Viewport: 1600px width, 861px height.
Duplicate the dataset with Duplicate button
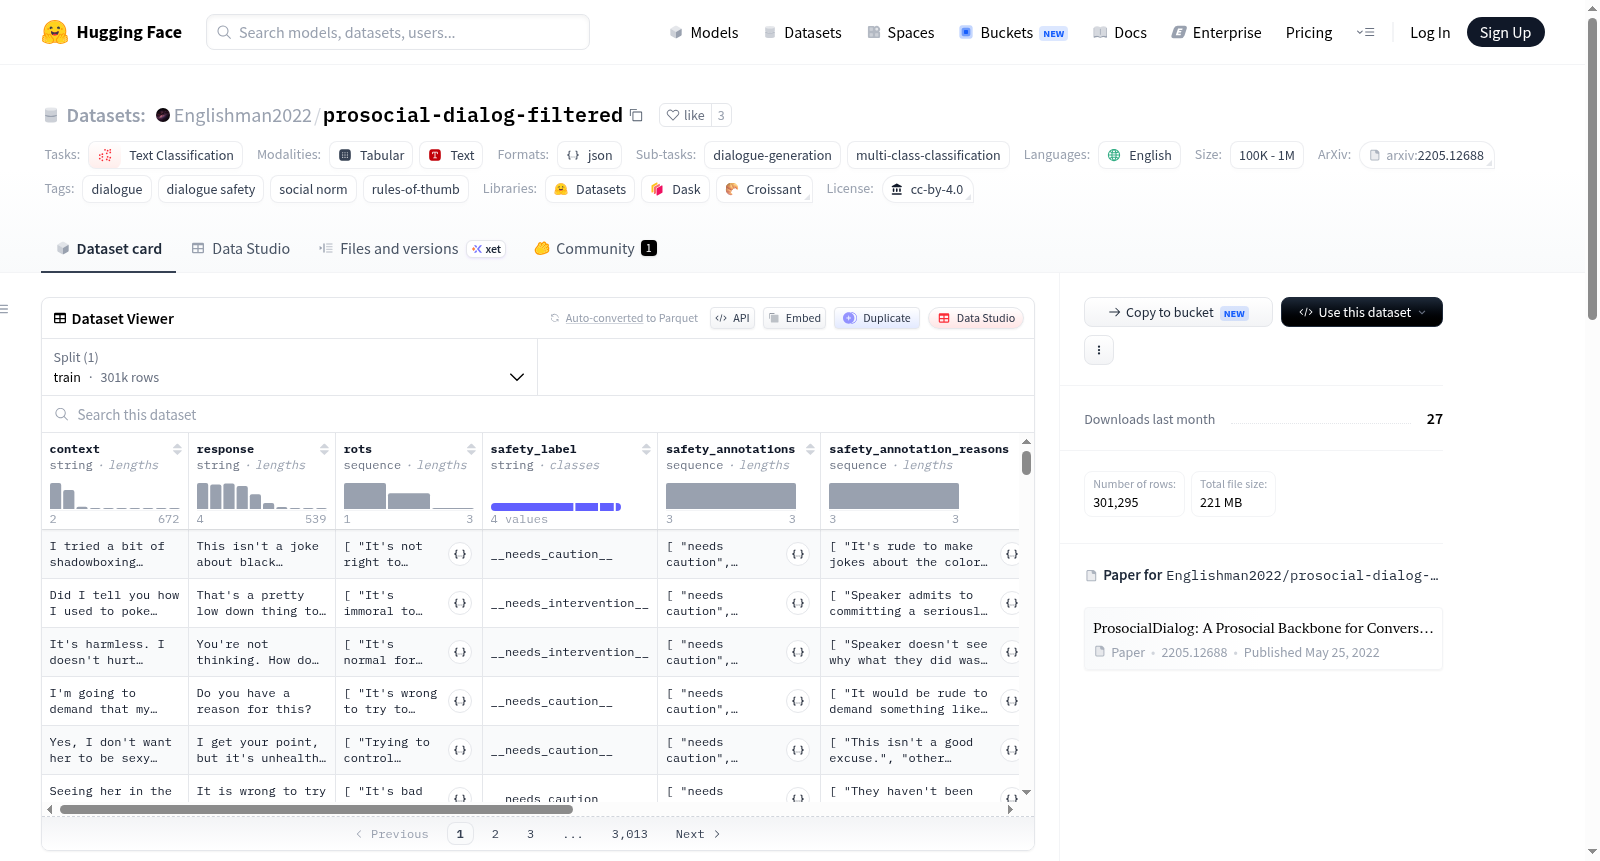(x=876, y=318)
